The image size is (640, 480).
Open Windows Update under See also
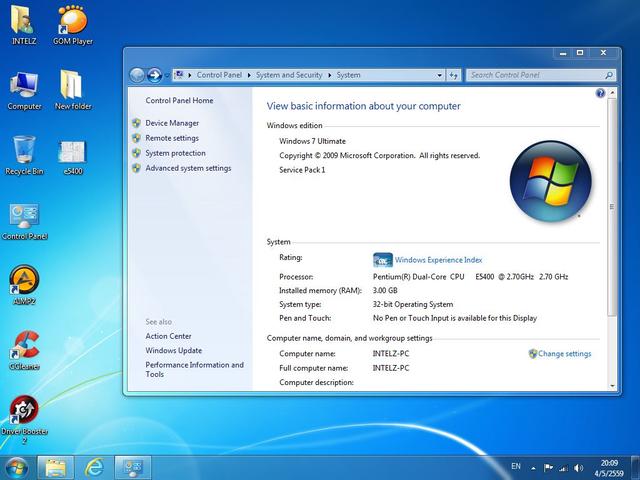tap(173, 350)
